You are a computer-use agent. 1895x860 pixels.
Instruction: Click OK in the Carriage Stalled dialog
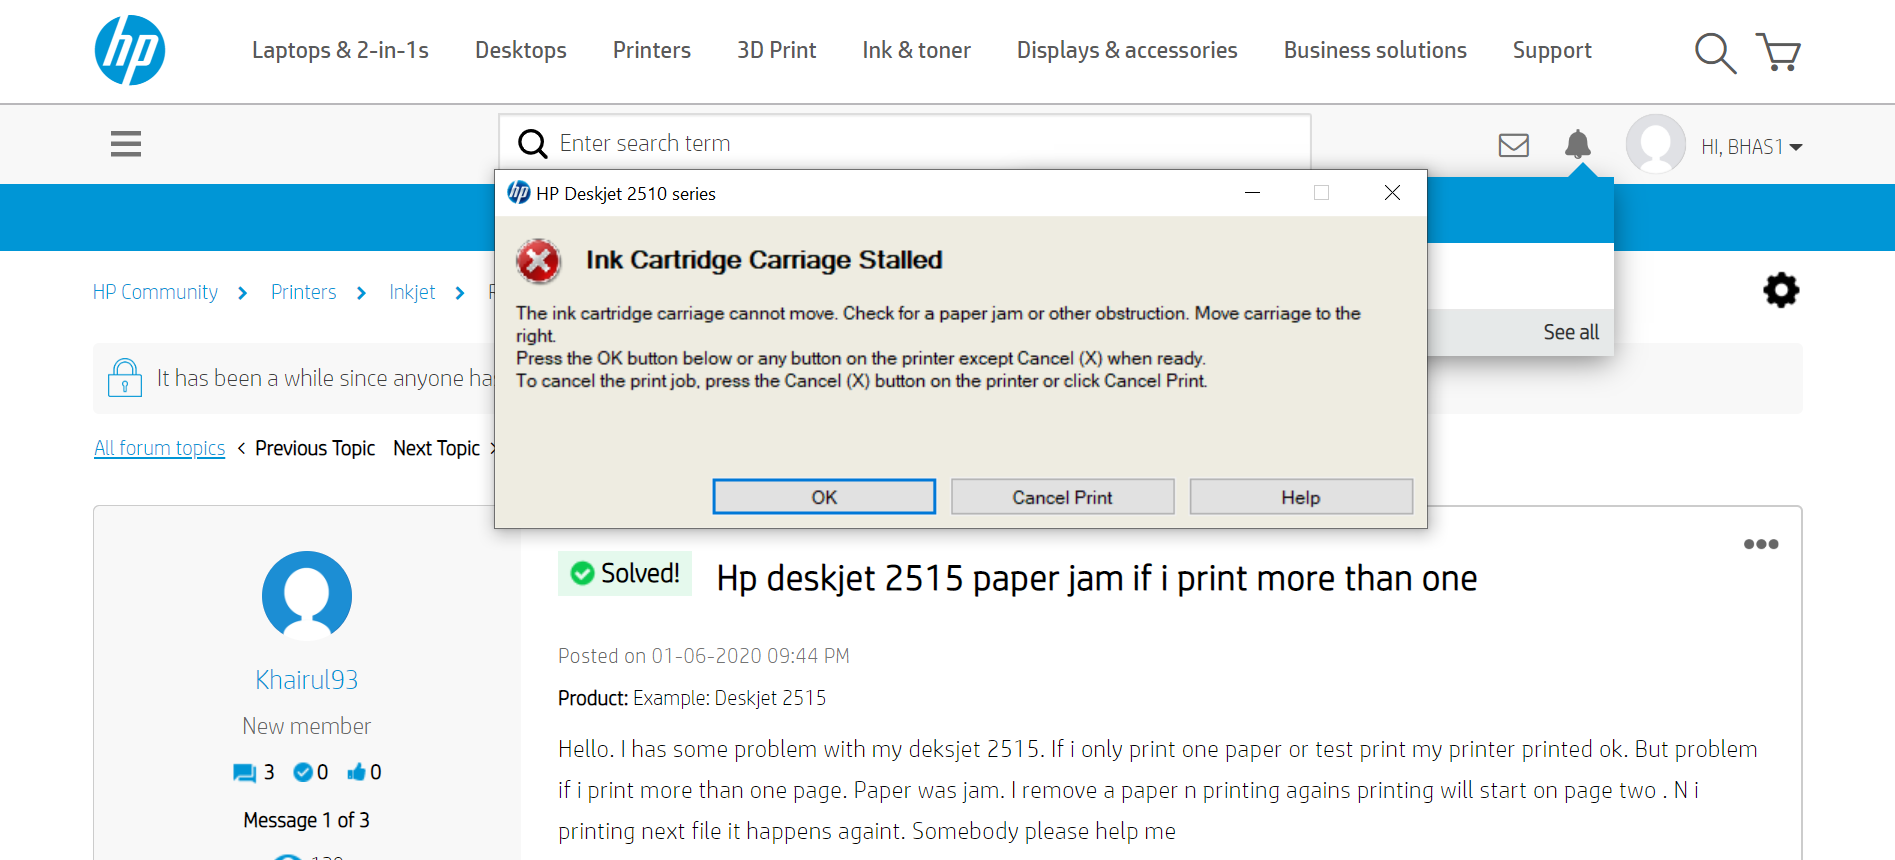point(824,497)
